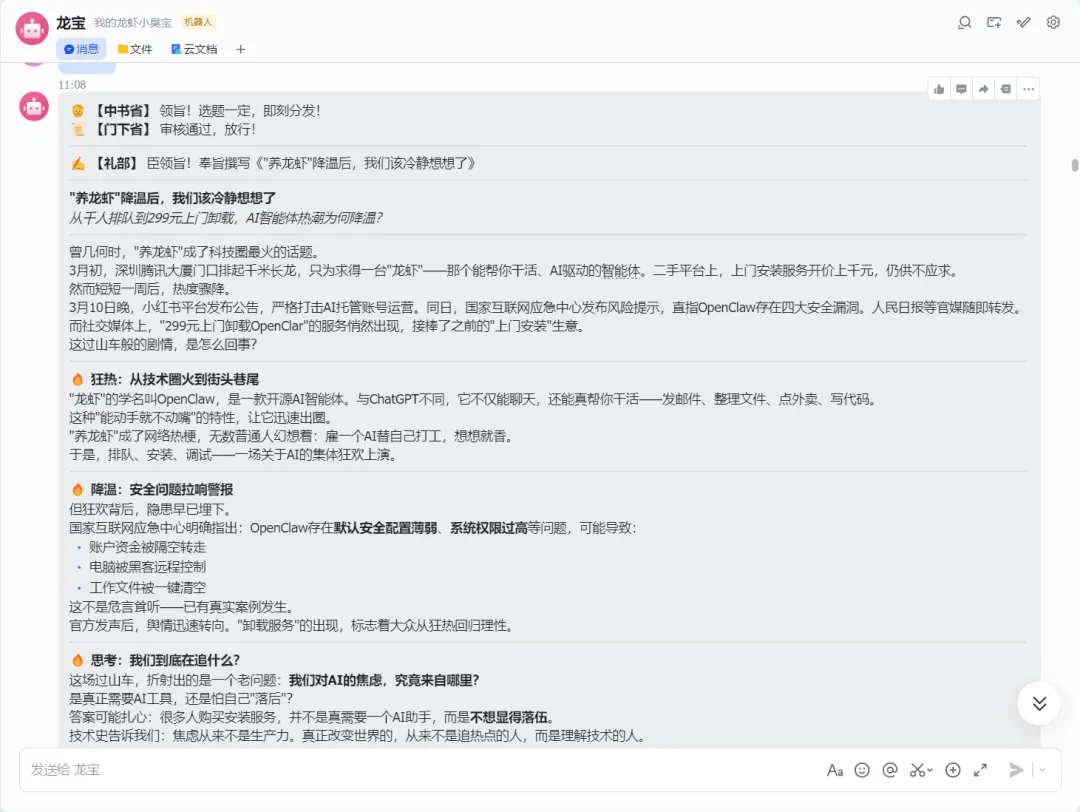Click line 这种"能动手就不动嘴"的特性
Screen dimensions: 1080x812
[x=202, y=418]
